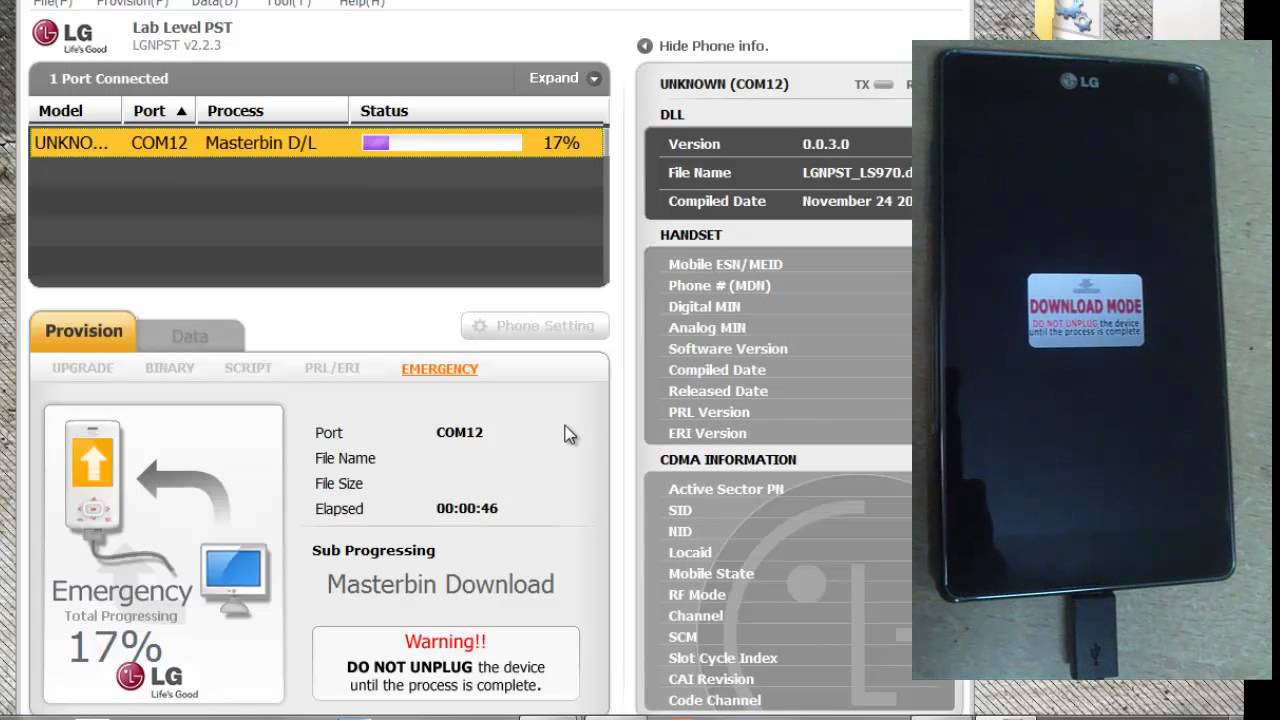Click the round arrow icon beside Hide Phone info
The width and height of the screenshot is (1280, 720).
[x=645, y=46]
